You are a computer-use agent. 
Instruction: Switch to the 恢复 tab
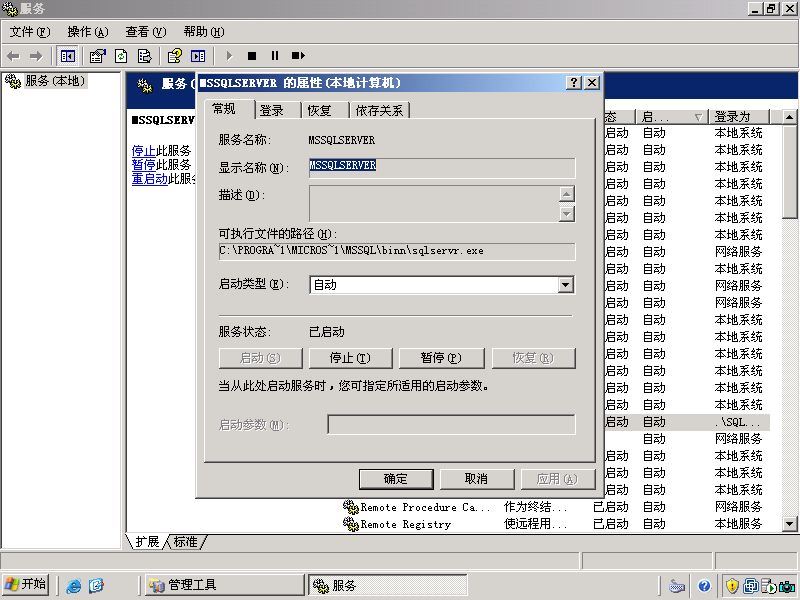click(x=325, y=110)
